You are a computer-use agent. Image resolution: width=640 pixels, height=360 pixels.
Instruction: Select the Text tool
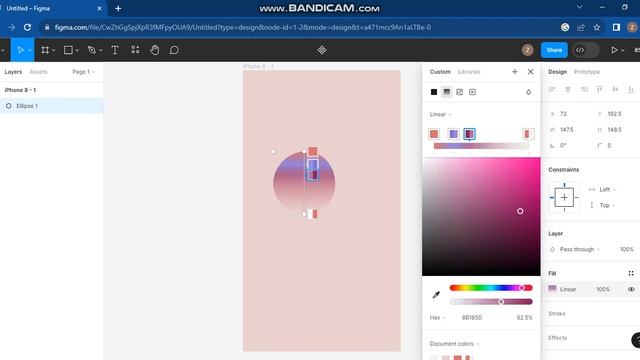[x=115, y=50]
